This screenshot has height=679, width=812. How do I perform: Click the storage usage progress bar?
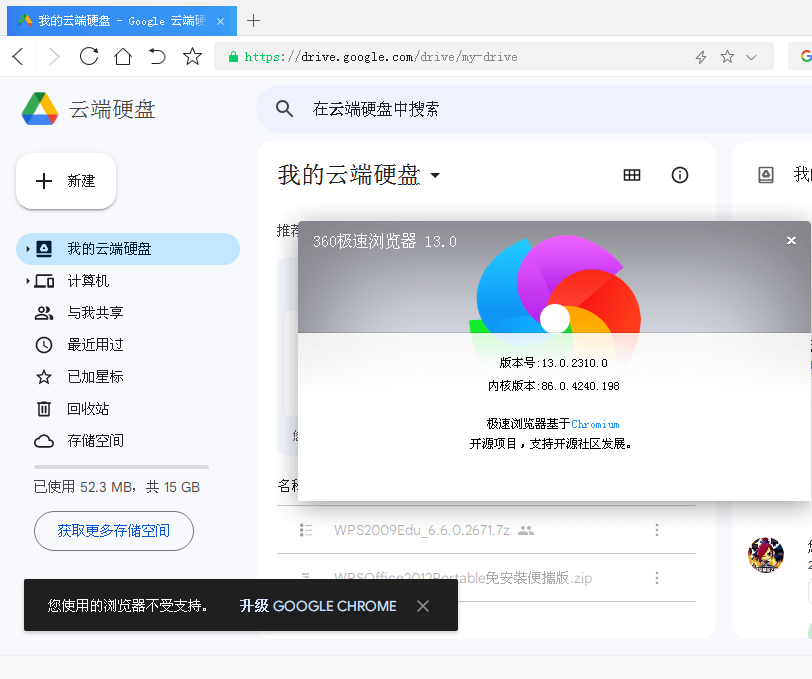click(121, 467)
